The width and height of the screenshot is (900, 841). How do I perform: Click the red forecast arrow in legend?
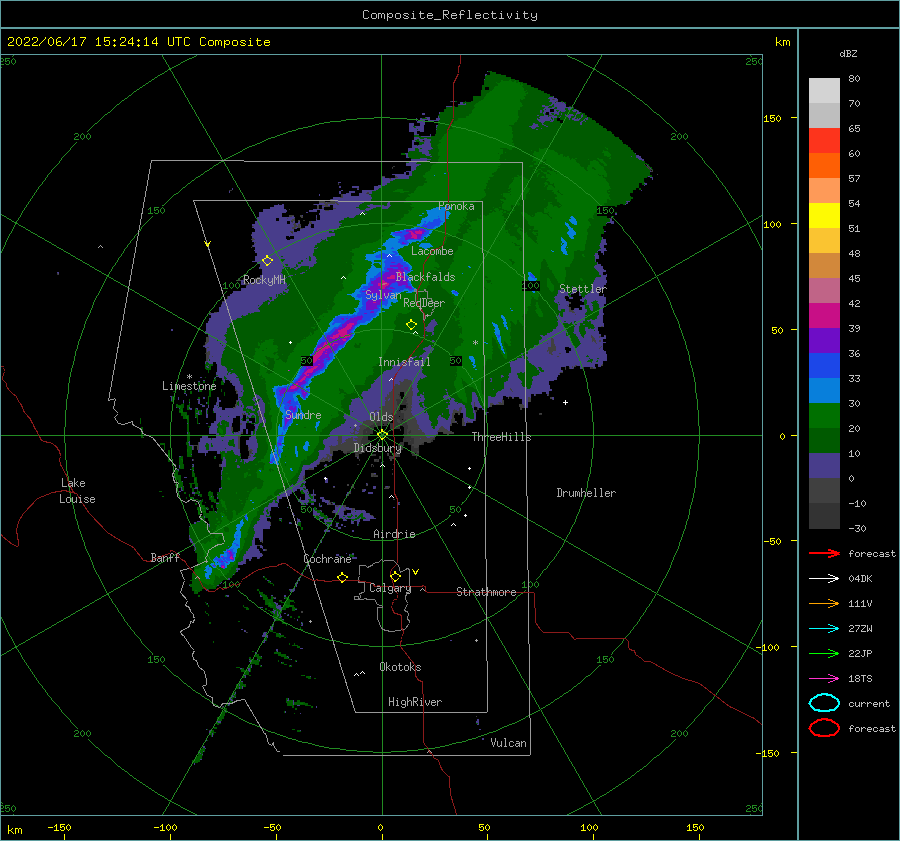coord(824,553)
